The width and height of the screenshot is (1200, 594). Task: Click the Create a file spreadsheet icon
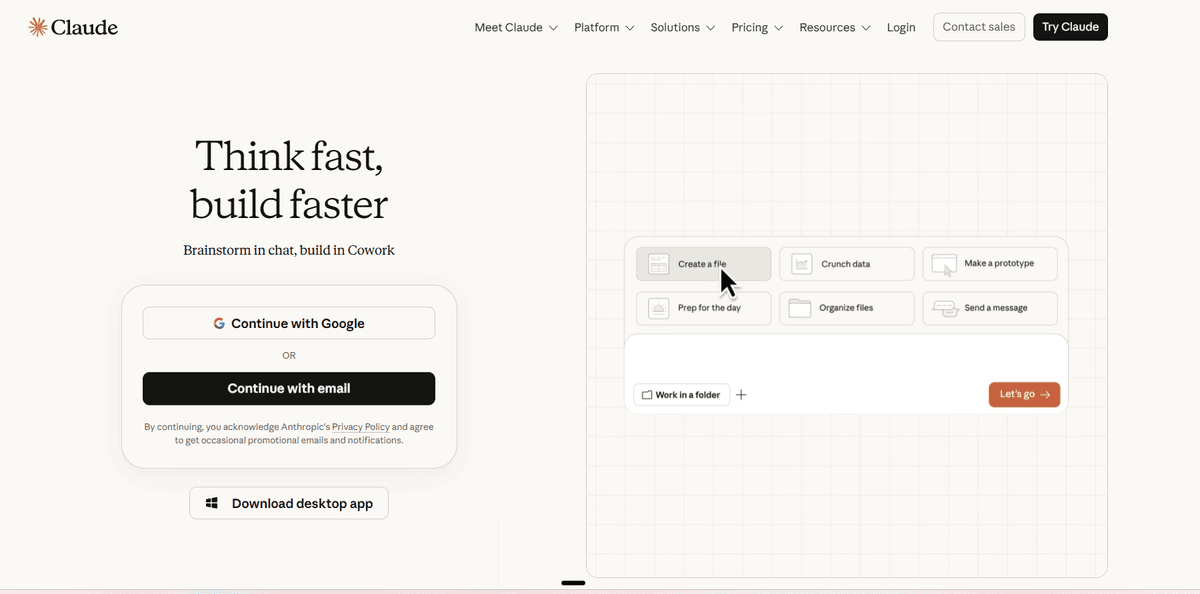658,264
